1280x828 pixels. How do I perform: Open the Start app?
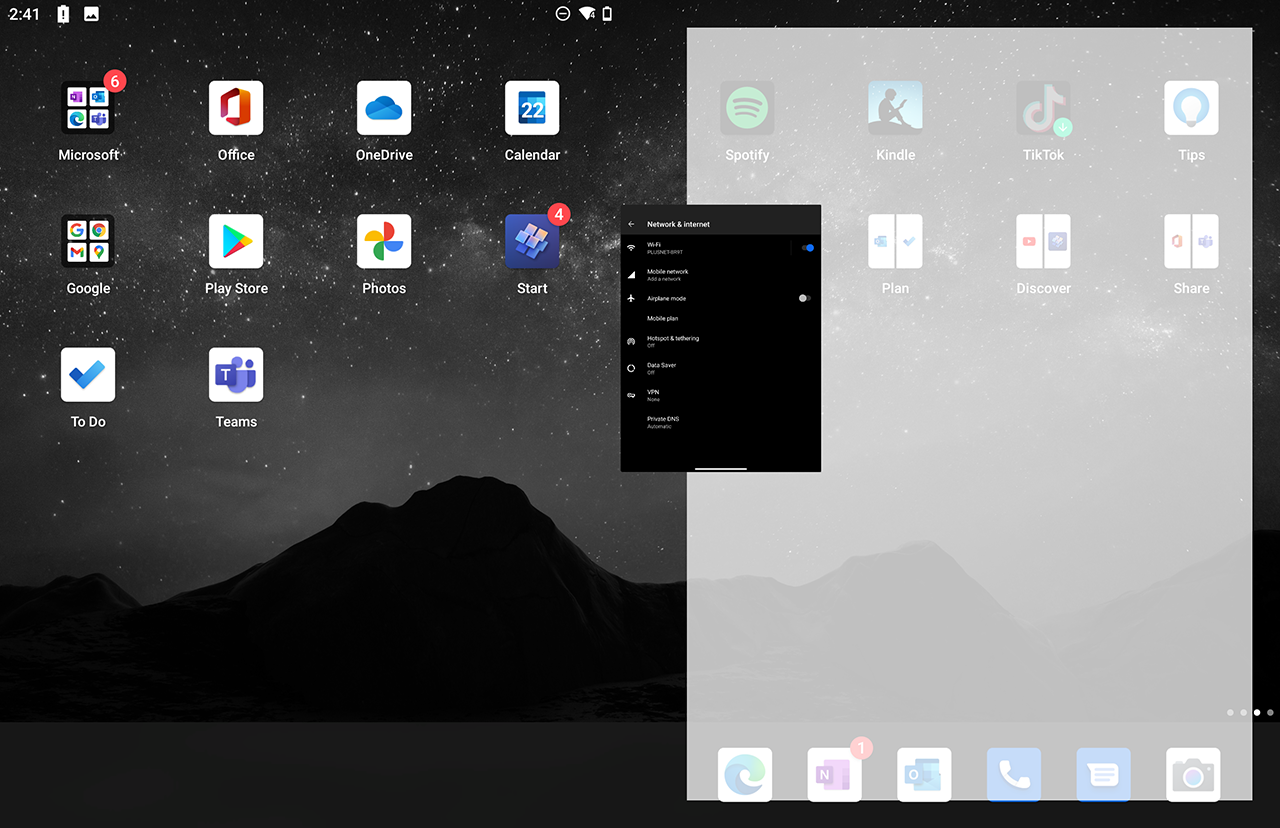[532, 241]
